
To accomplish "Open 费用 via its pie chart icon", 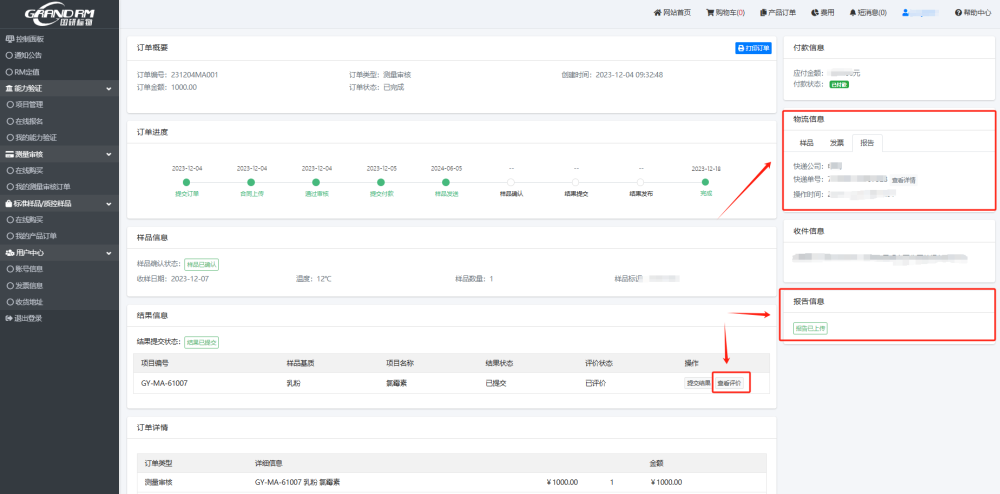I will click(814, 13).
